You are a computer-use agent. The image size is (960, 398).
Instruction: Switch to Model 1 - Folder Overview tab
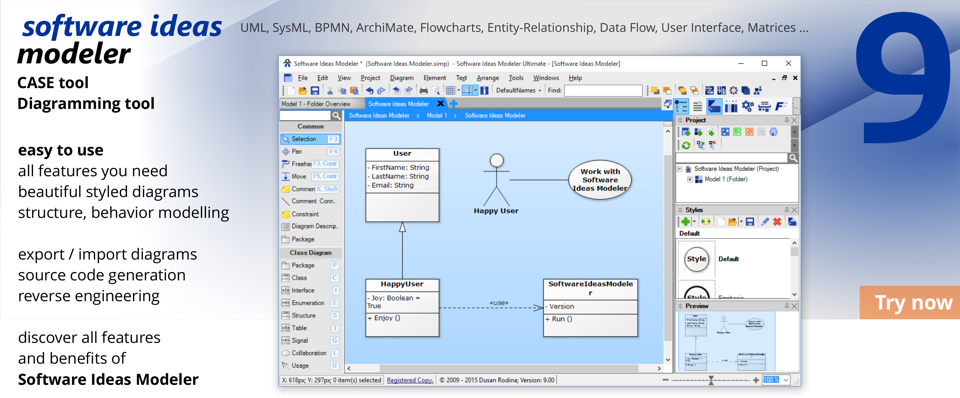click(x=322, y=104)
